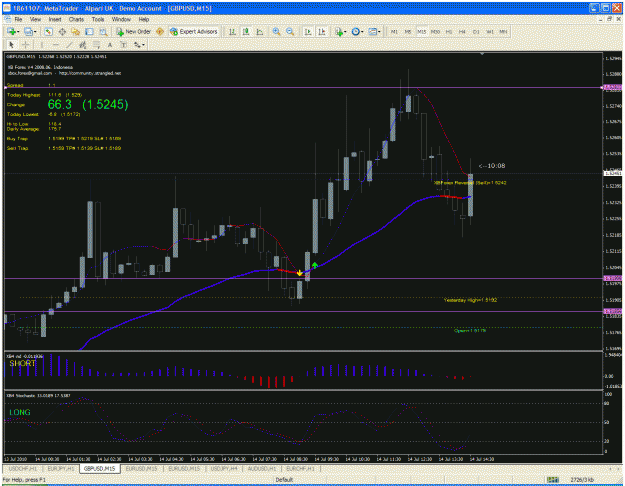Image resolution: width=625 pixels, height=486 pixels.
Task: Select the H1 timeframe
Action: pyautogui.click(x=449, y=31)
